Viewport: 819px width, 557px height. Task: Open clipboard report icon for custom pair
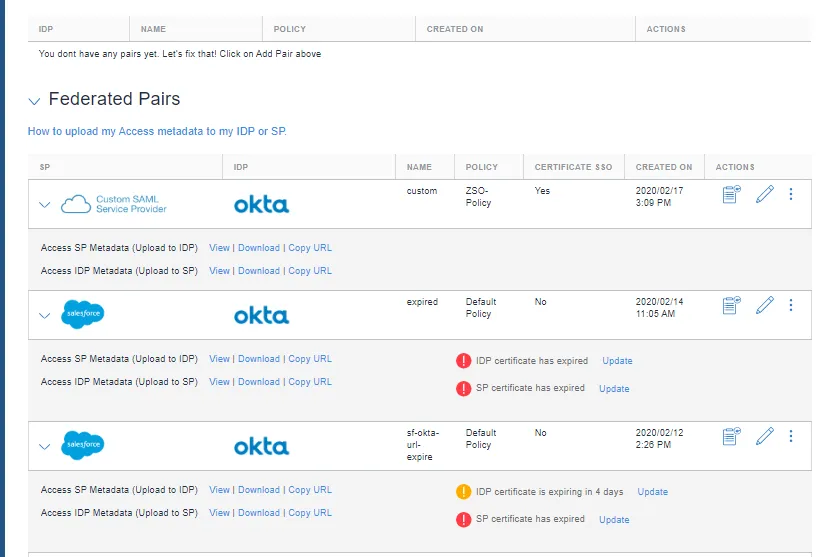pos(731,194)
